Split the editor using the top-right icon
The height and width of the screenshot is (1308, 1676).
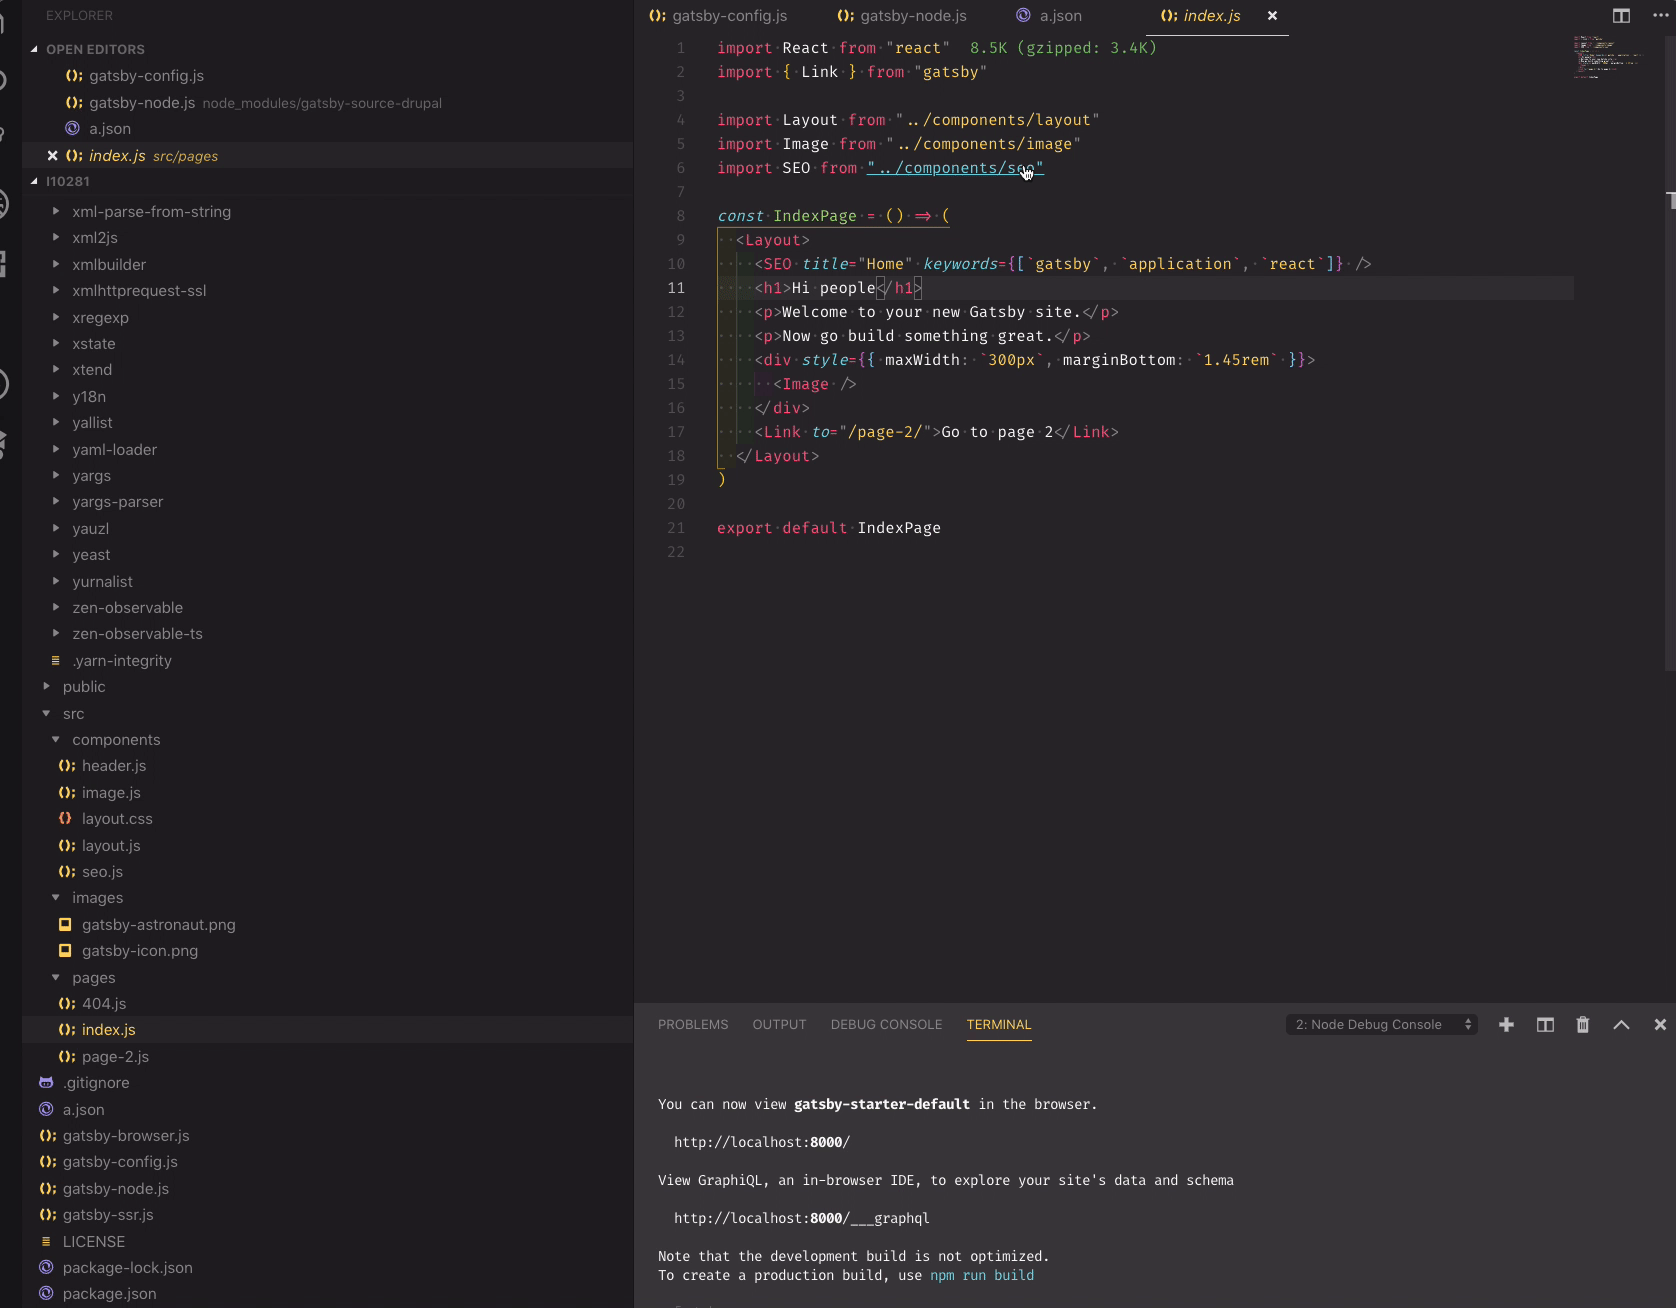point(1621,16)
